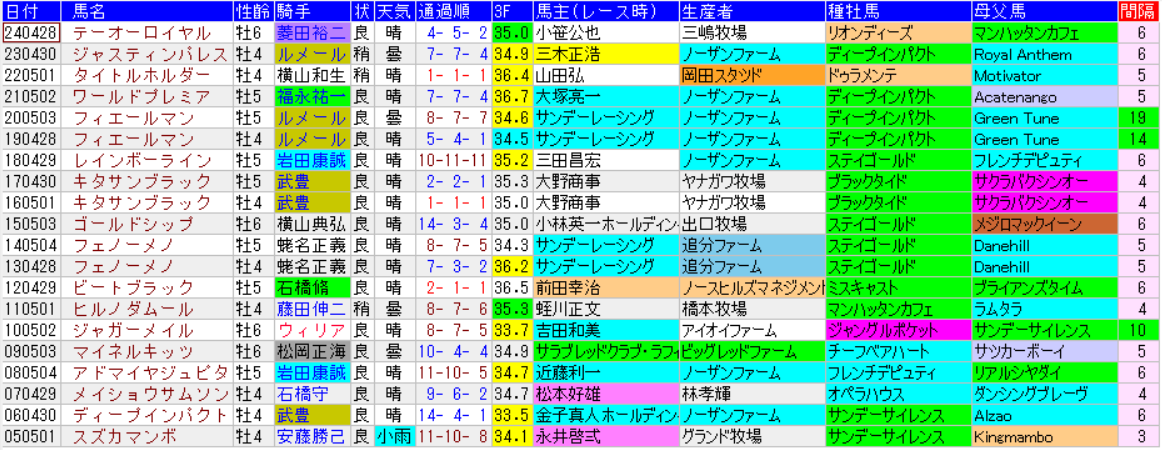This screenshot has height=450, width=1162.
Task: Select owner 三木正浩
Action: (605, 55)
